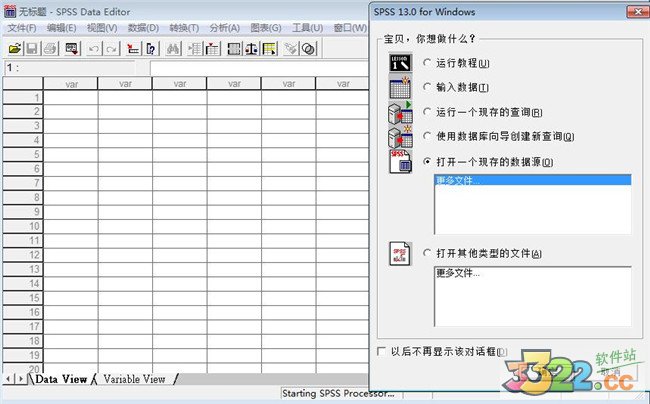Image resolution: width=650 pixels, height=404 pixels.
Task: Switch to the Variable View tab
Action: point(134,379)
